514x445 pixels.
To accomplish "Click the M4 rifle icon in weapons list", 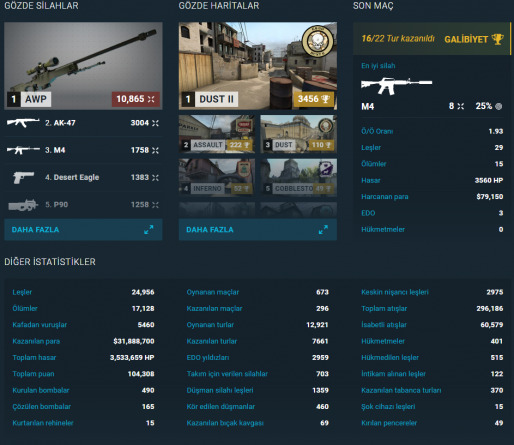I will (23, 150).
